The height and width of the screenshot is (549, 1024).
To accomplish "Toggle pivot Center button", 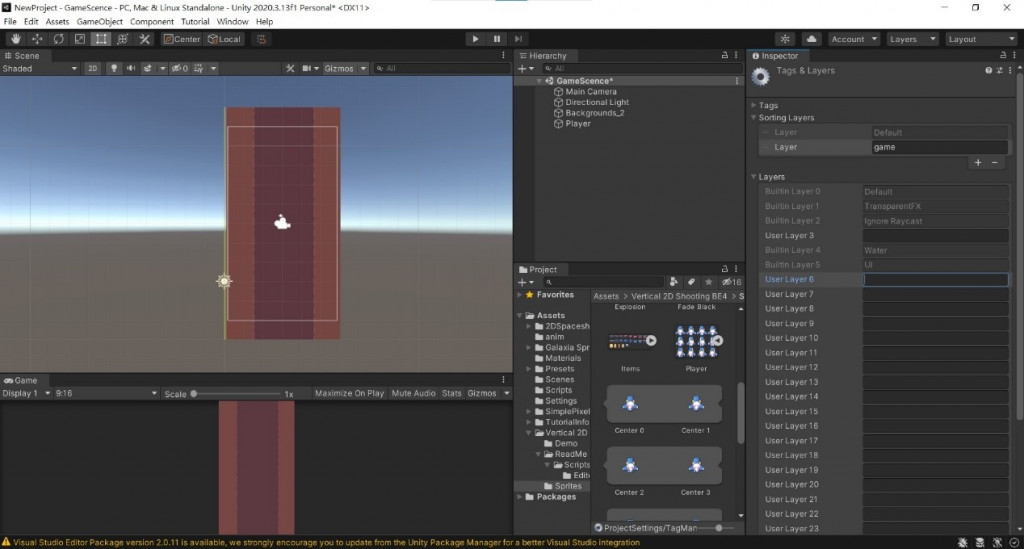I will (182, 39).
